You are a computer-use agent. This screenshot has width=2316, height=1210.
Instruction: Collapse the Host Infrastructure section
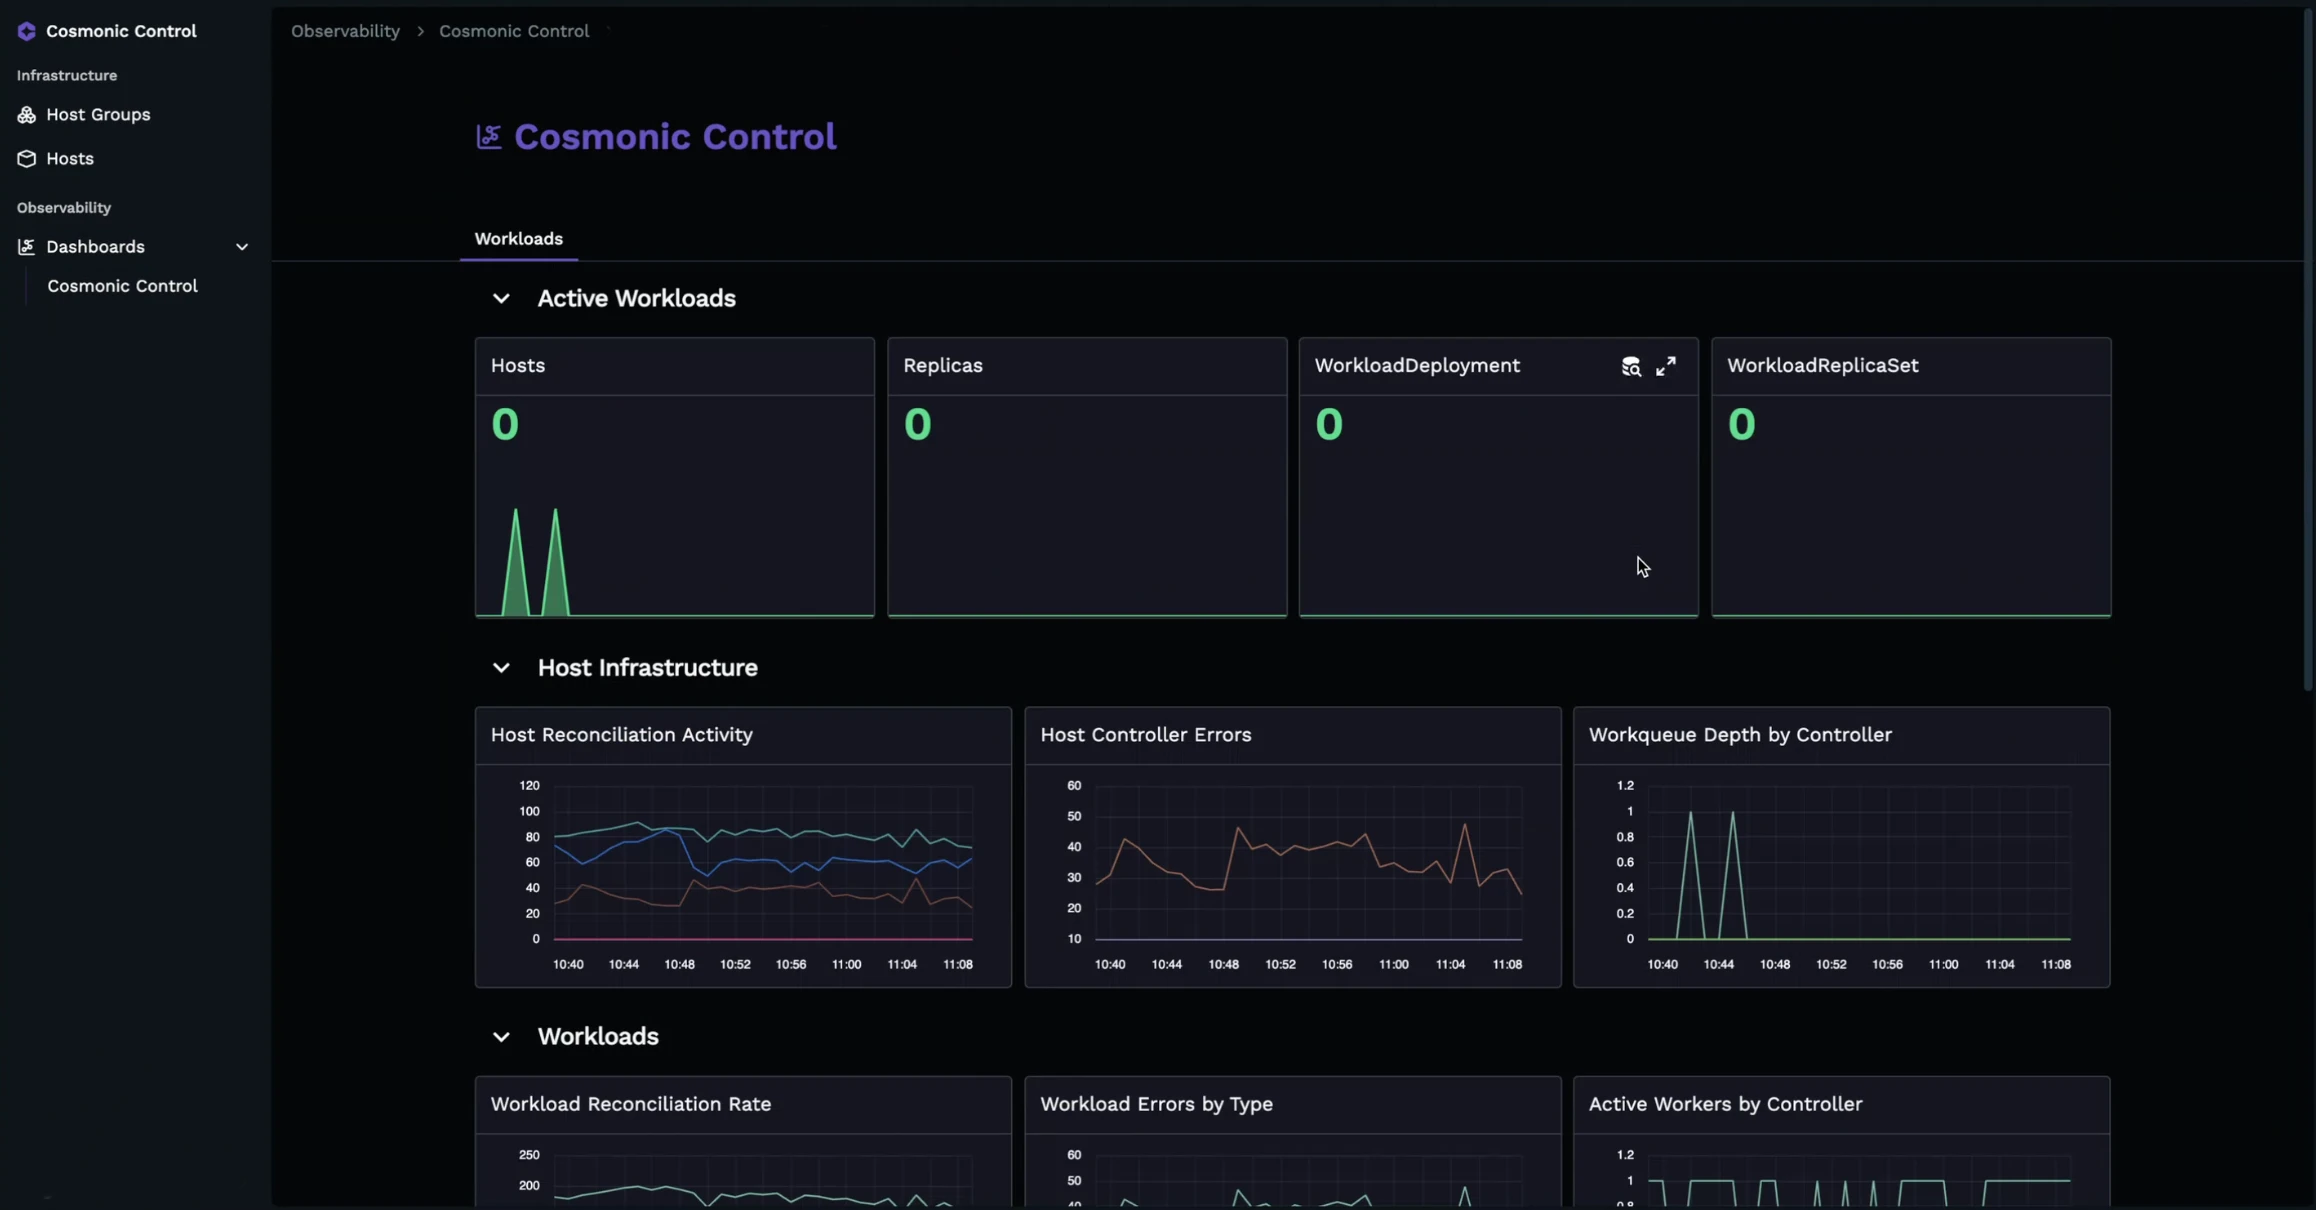tap(501, 668)
